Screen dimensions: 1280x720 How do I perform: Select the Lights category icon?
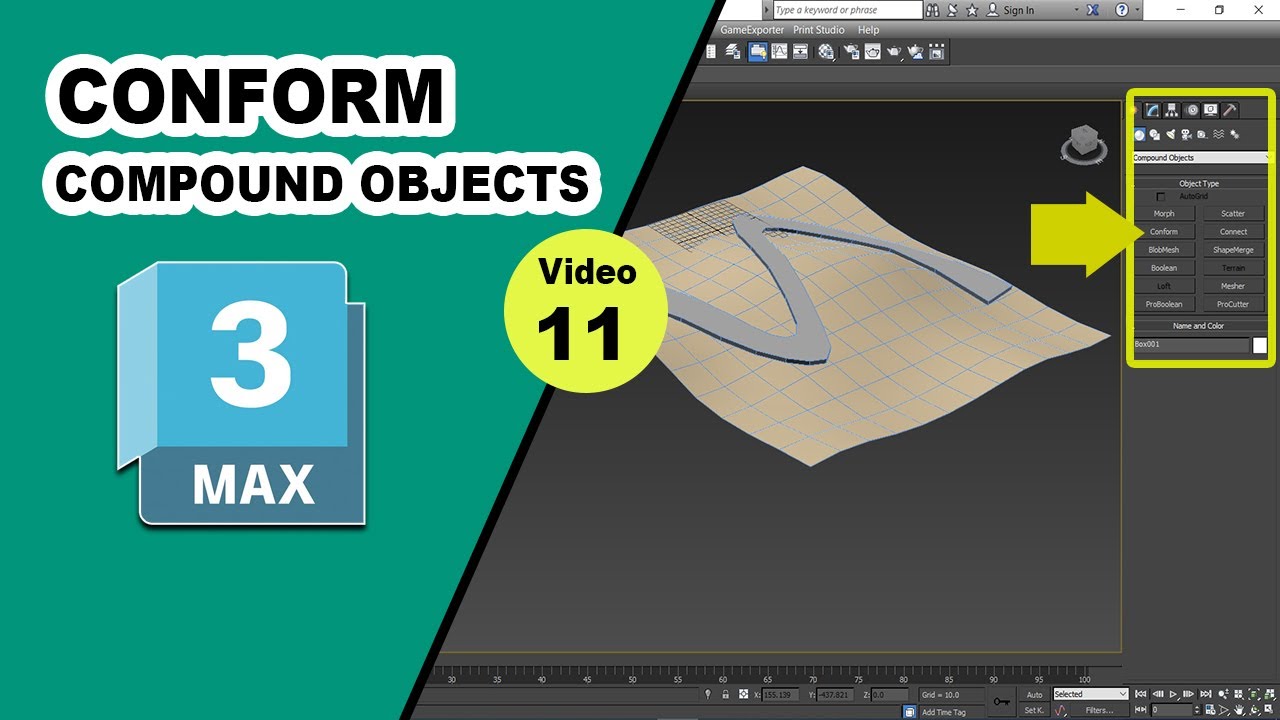coord(1170,134)
